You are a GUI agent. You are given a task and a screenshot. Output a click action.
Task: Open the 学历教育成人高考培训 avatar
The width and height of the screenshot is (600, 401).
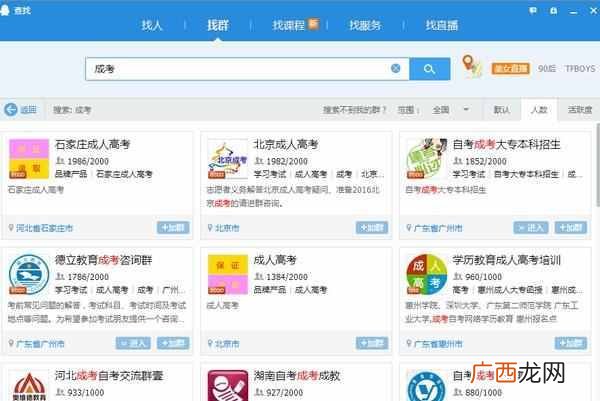coord(427,274)
